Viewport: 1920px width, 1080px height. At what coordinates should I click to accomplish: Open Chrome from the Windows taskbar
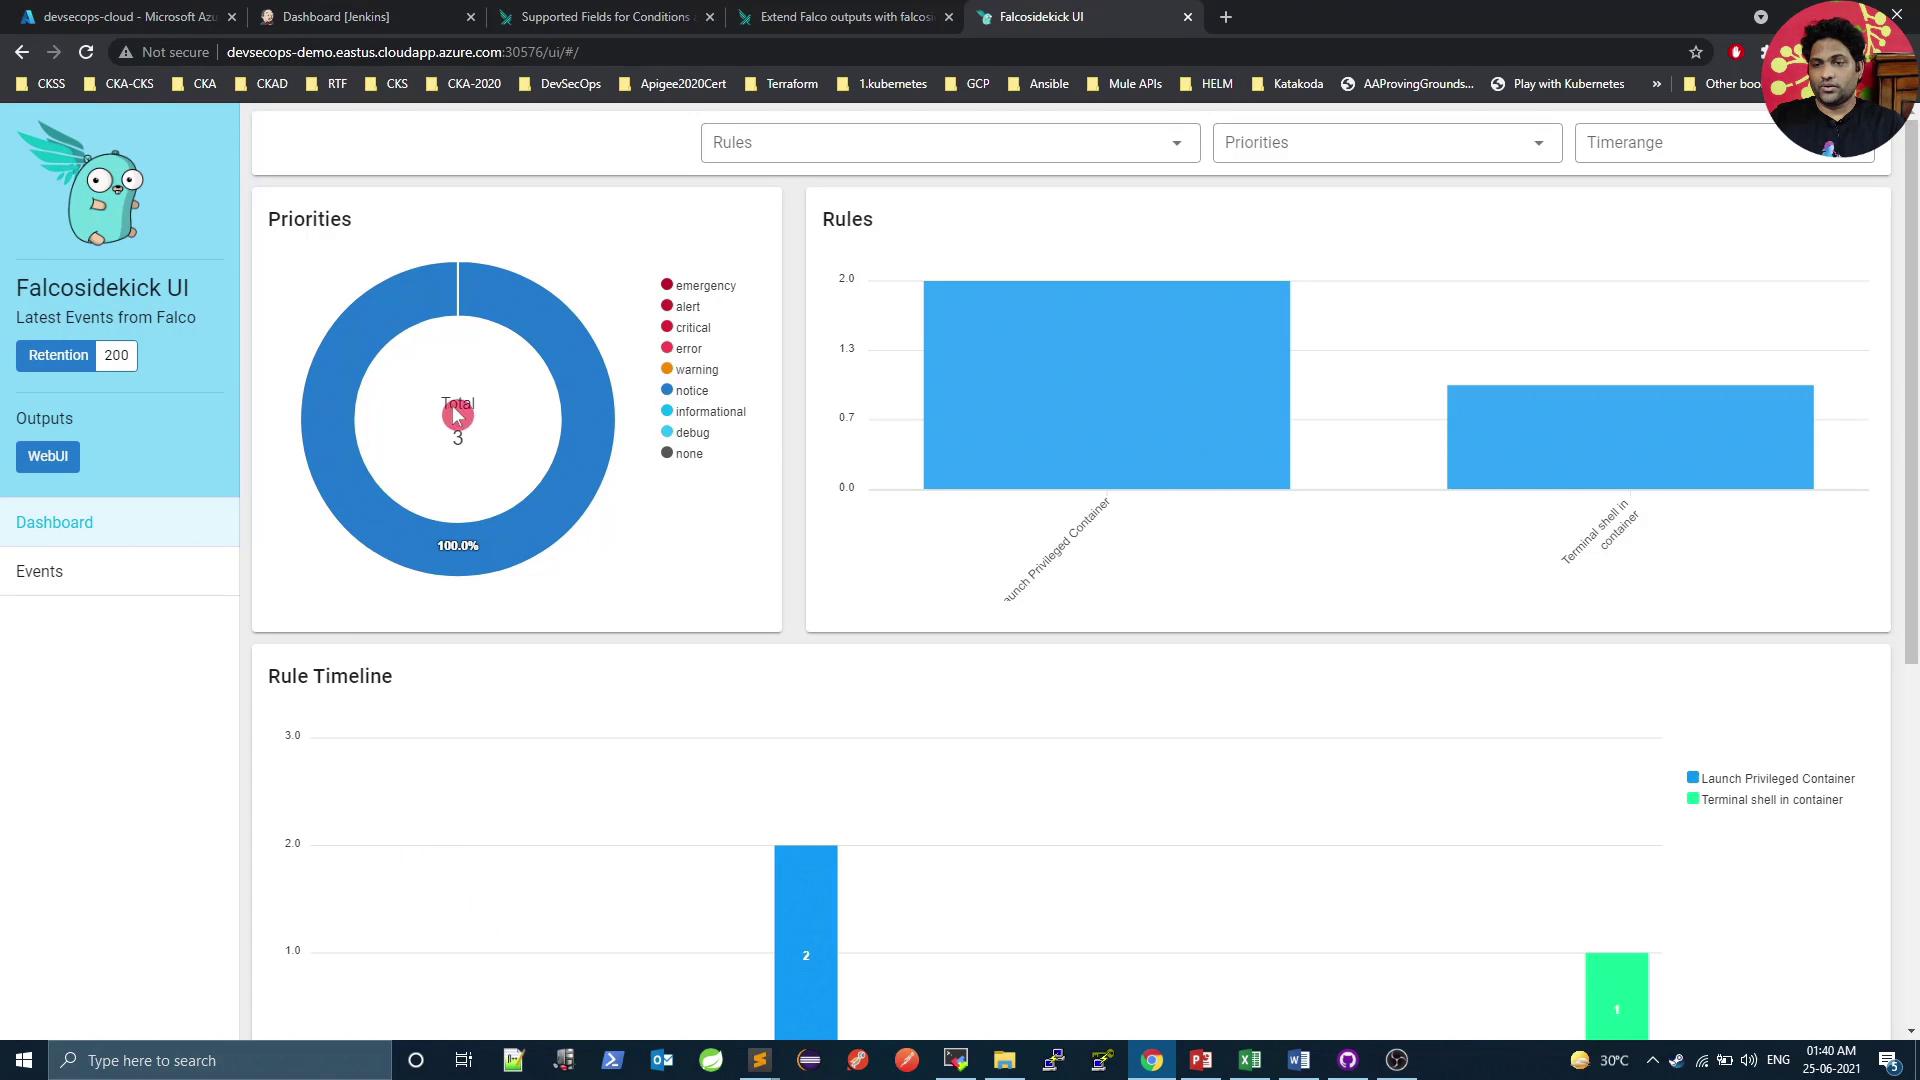coord(1151,1060)
